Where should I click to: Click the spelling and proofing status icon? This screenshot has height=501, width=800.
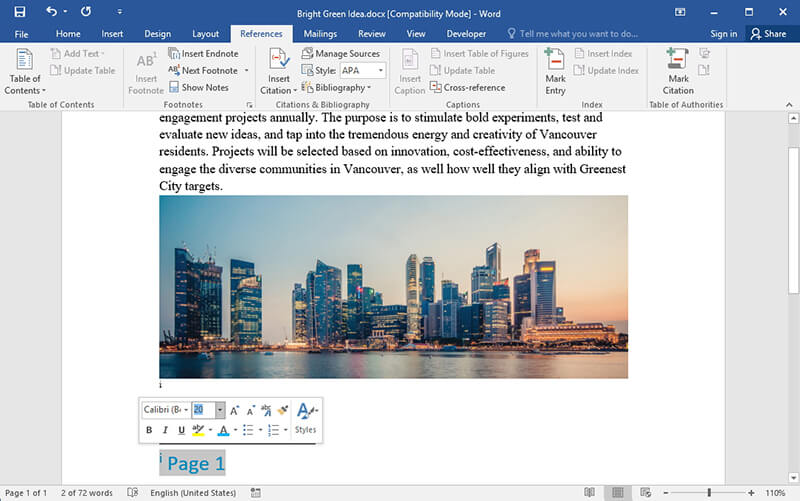(x=133, y=492)
